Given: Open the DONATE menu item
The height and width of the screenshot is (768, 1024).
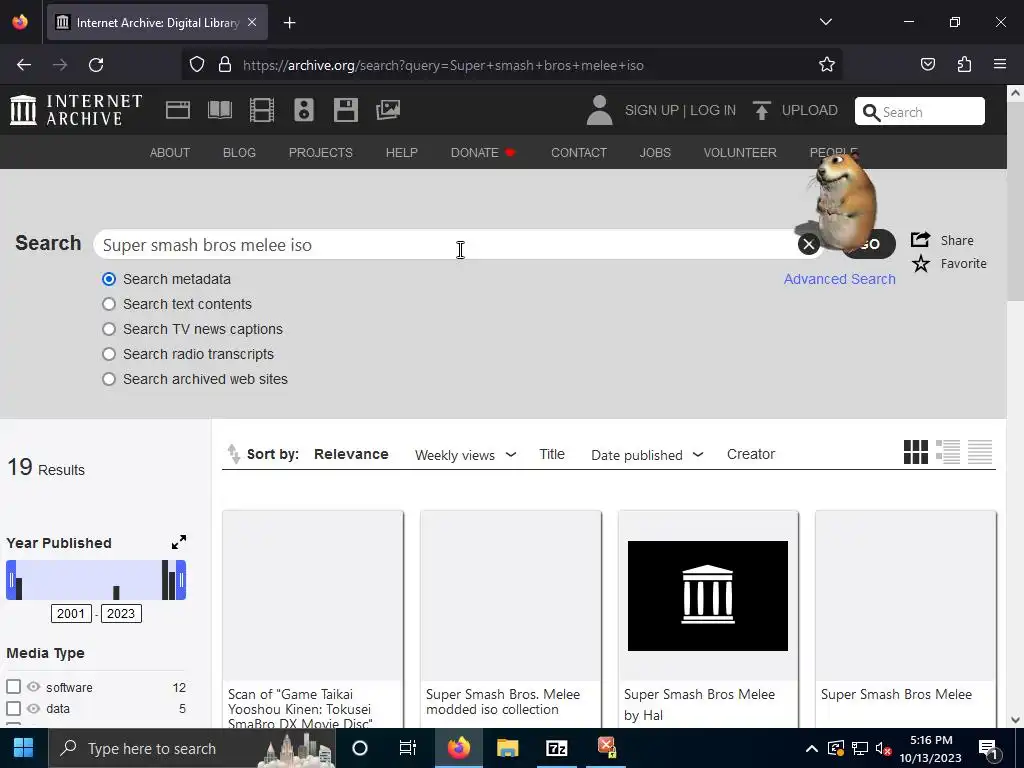Looking at the screenshot, I should coord(483,152).
